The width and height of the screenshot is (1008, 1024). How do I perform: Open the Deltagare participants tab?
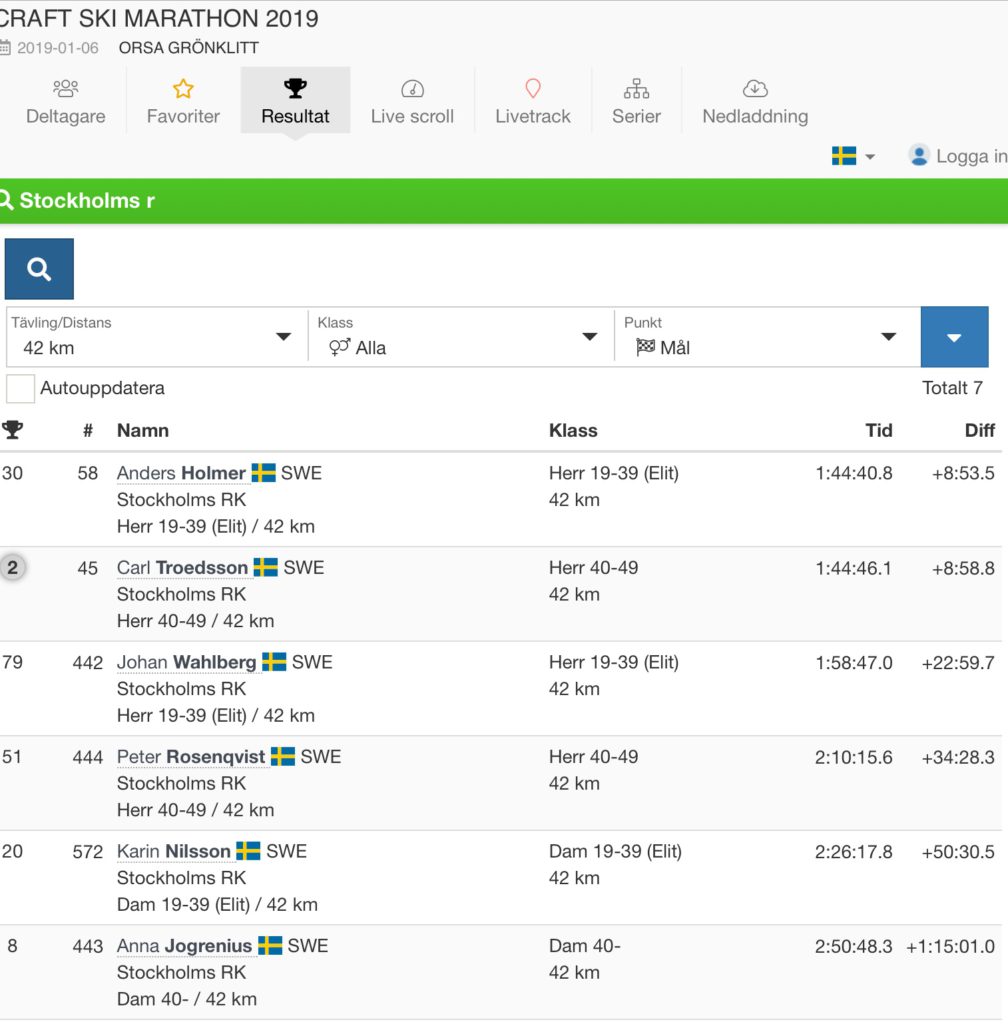click(65, 101)
